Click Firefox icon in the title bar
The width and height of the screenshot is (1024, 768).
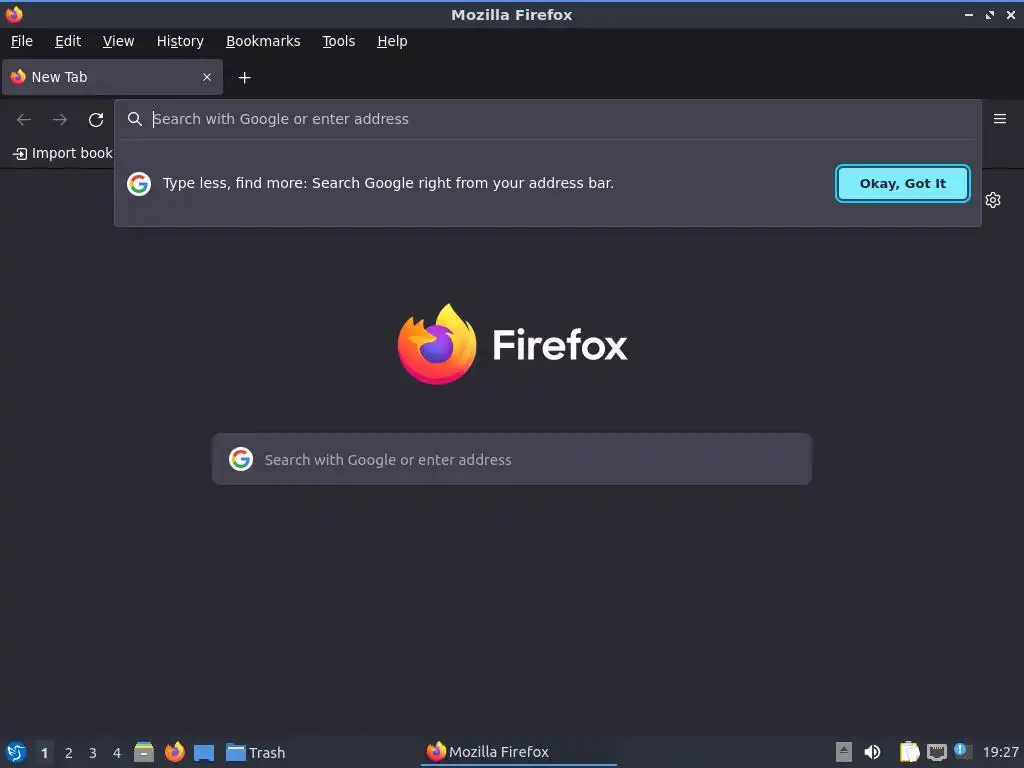coord(14,14)
